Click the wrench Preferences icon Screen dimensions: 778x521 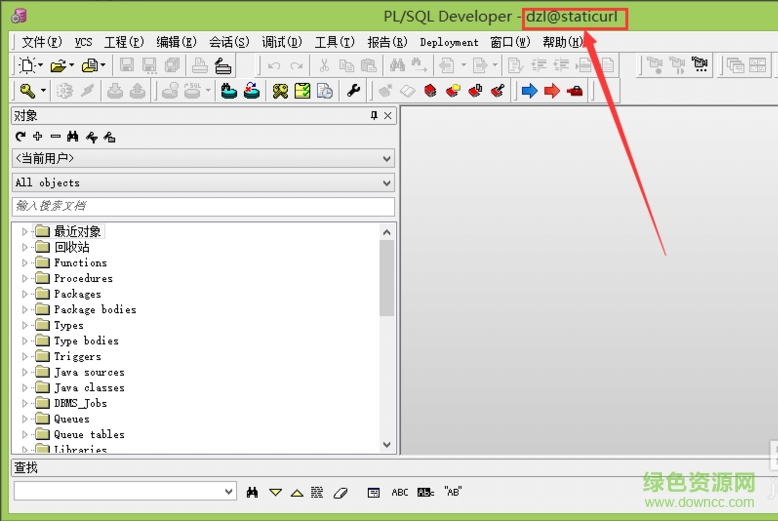coord(353,91)
